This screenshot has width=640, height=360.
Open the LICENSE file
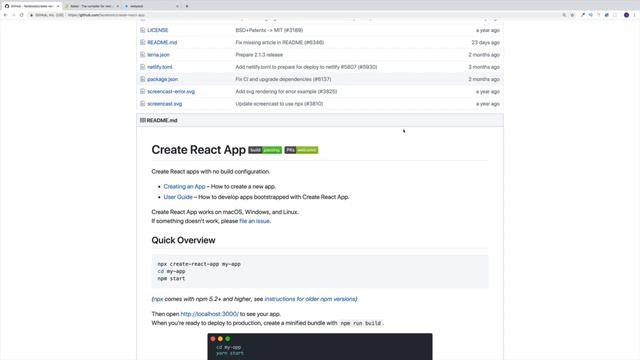click(158, 30)
